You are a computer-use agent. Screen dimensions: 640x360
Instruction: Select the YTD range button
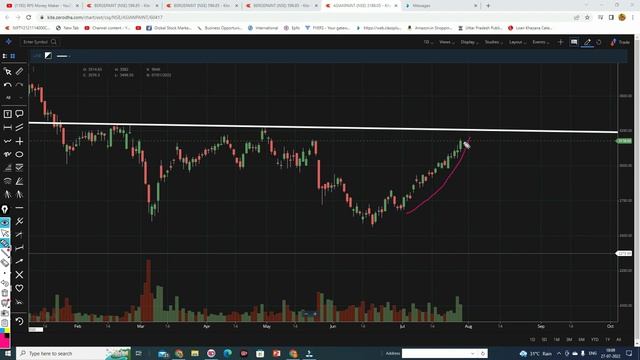click(595, 340)
